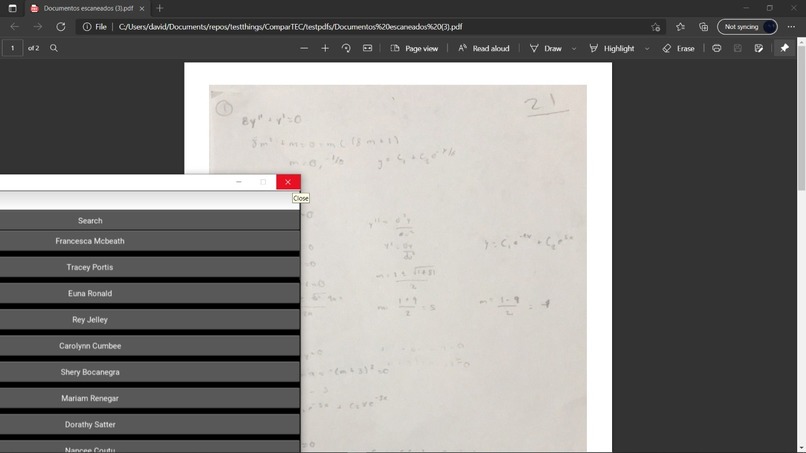Screen dimensions: 806x453
Task: Click the PDF page number field
Action: coord(12,48)
